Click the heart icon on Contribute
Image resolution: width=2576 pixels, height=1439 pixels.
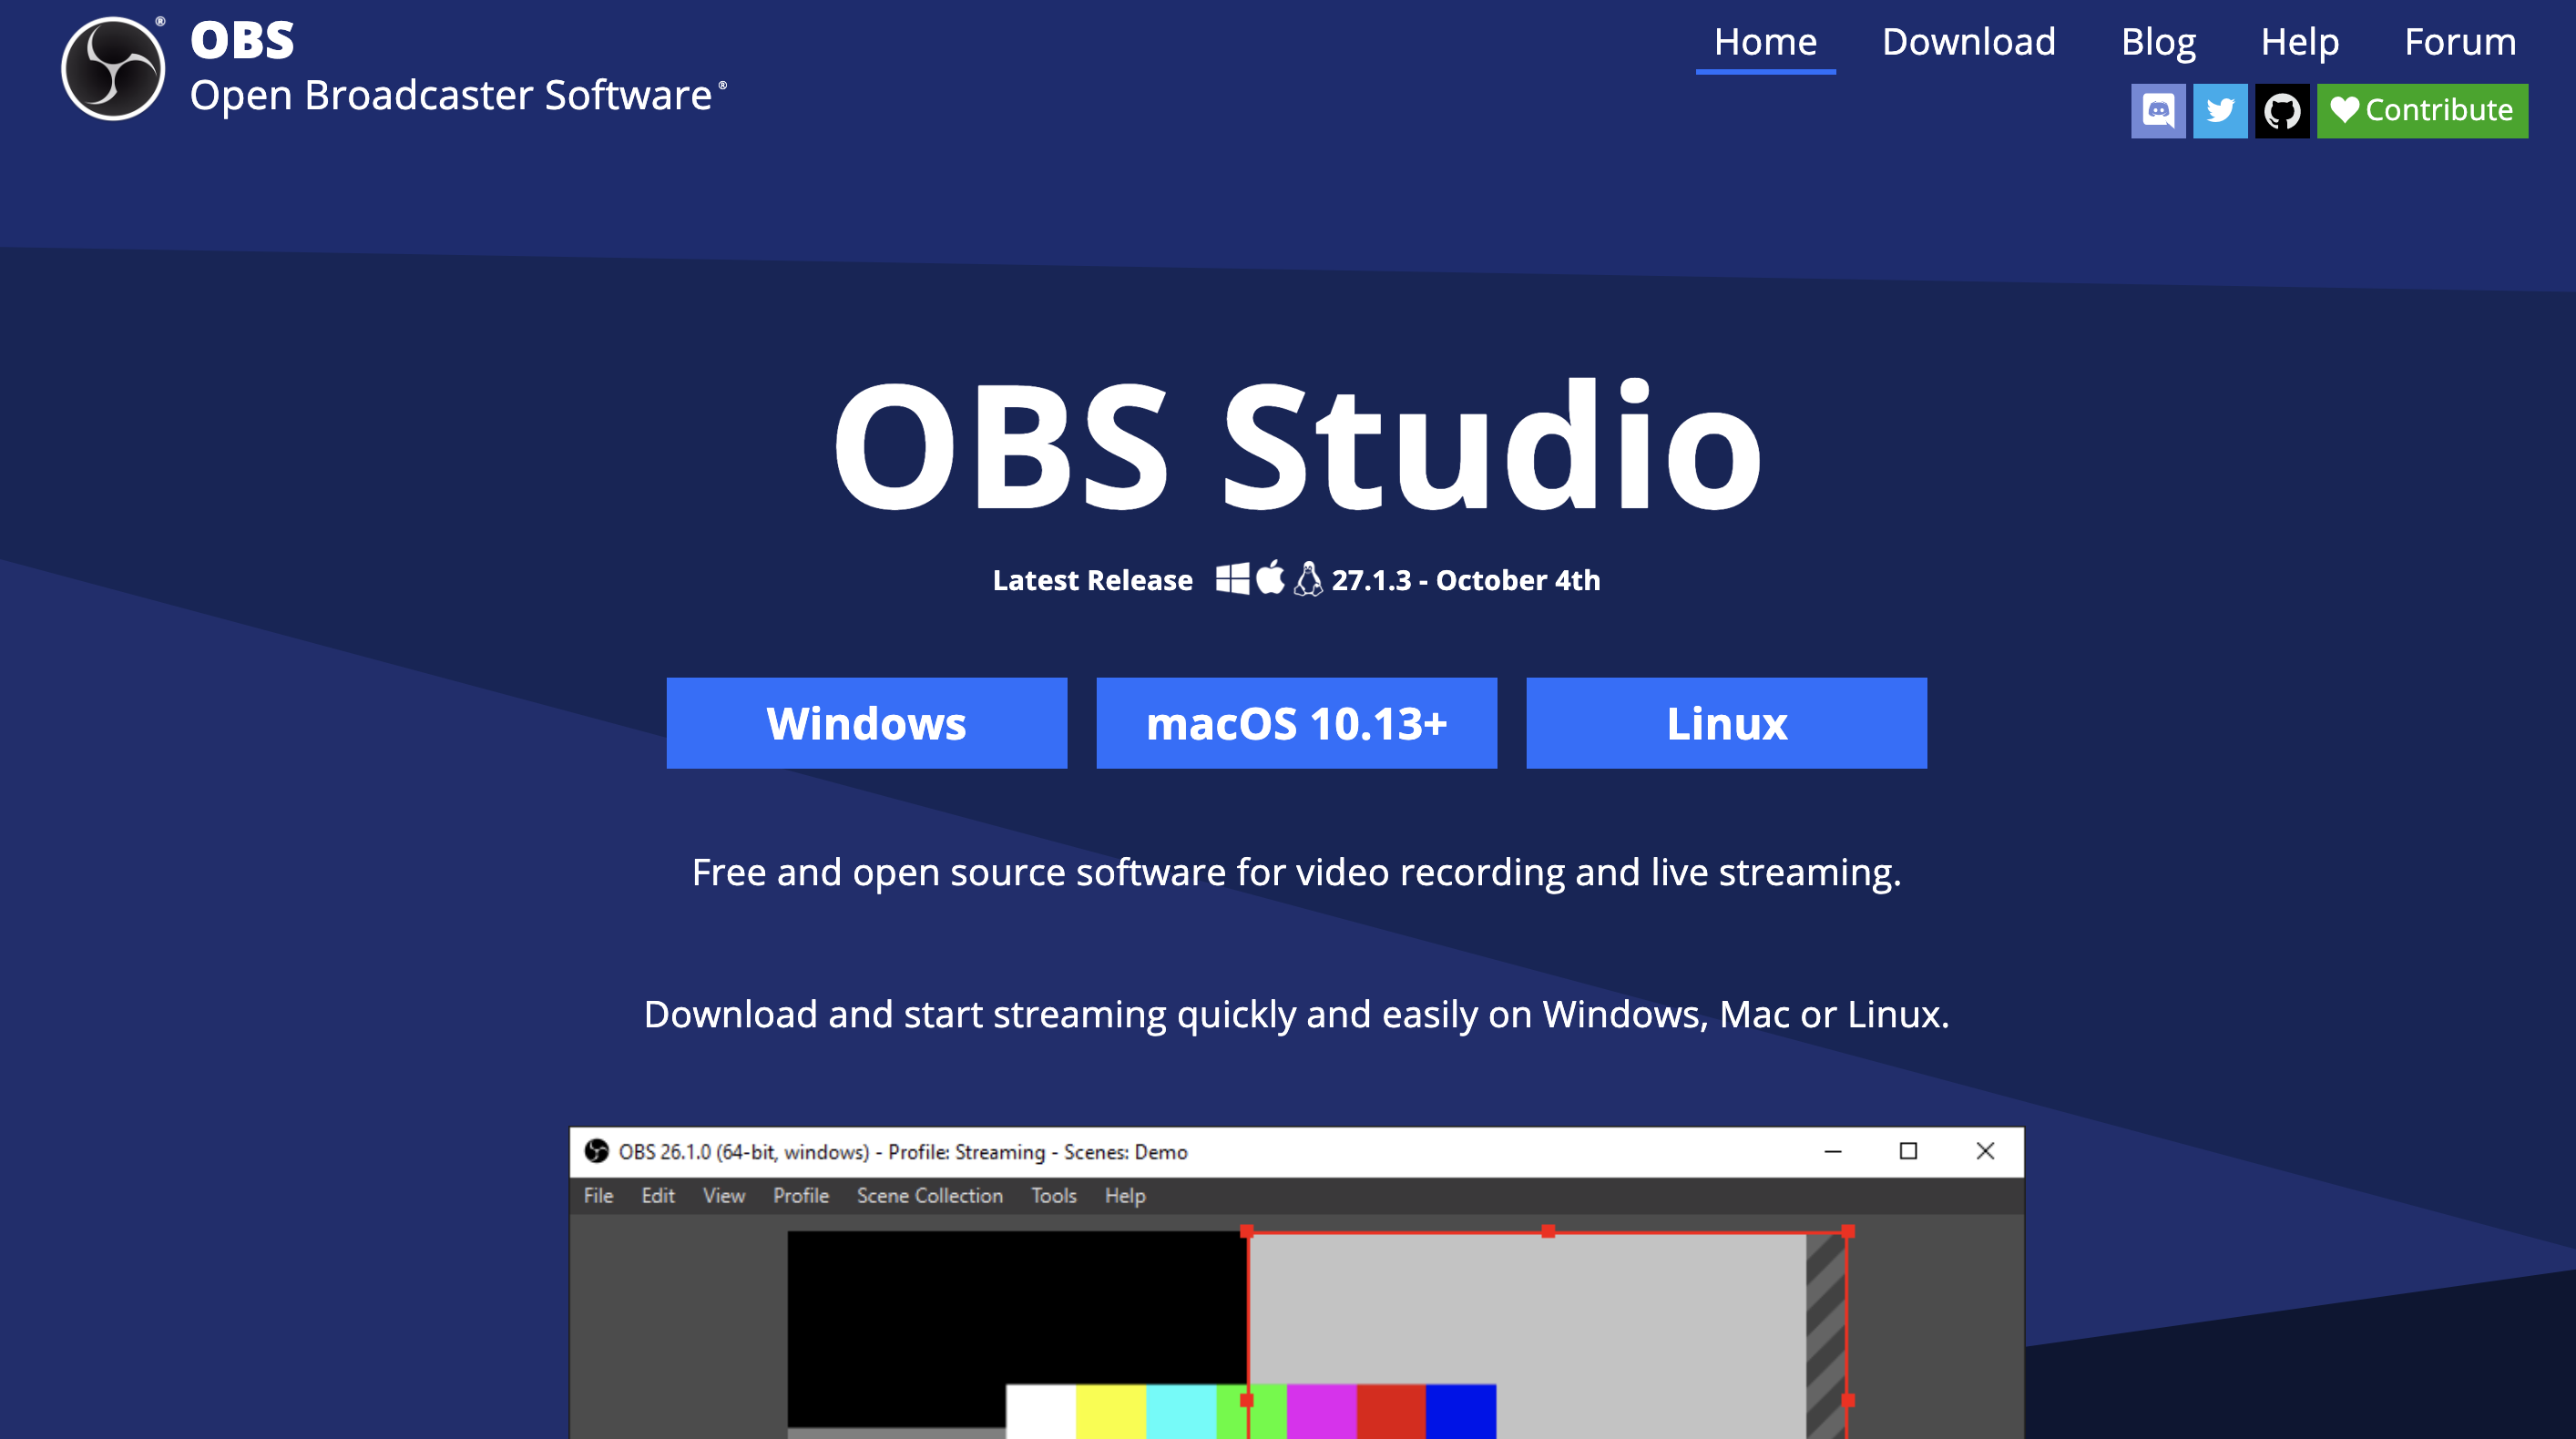pyautogui.click(x=2344, y=109)
